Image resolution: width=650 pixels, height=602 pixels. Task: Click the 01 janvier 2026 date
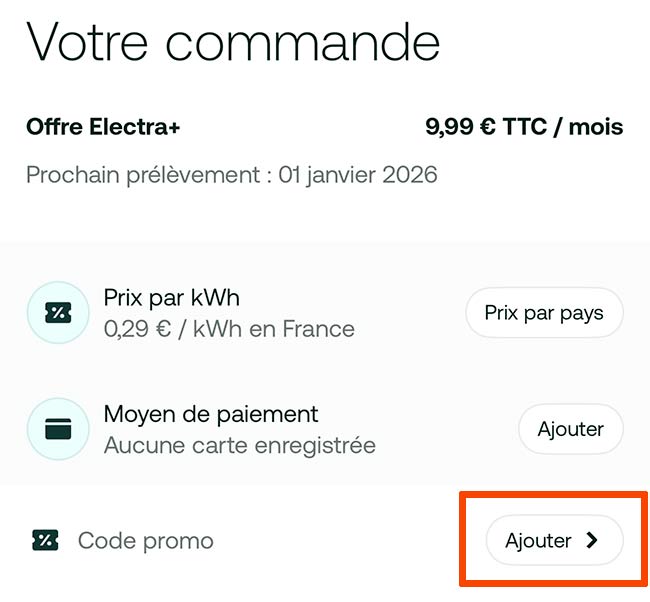(358, 175)
